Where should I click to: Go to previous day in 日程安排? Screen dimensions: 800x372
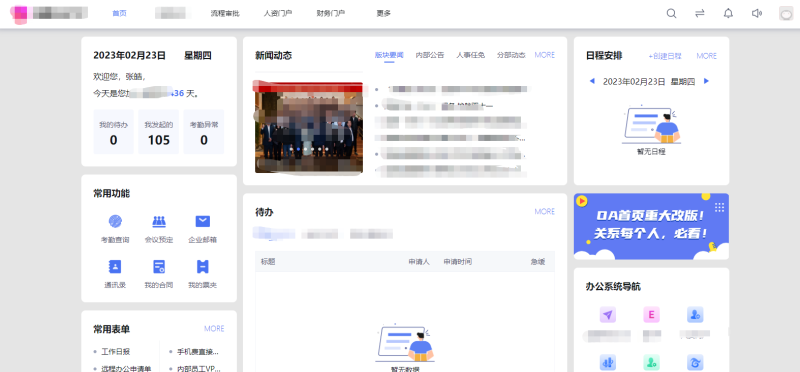[x=592, y=81]
